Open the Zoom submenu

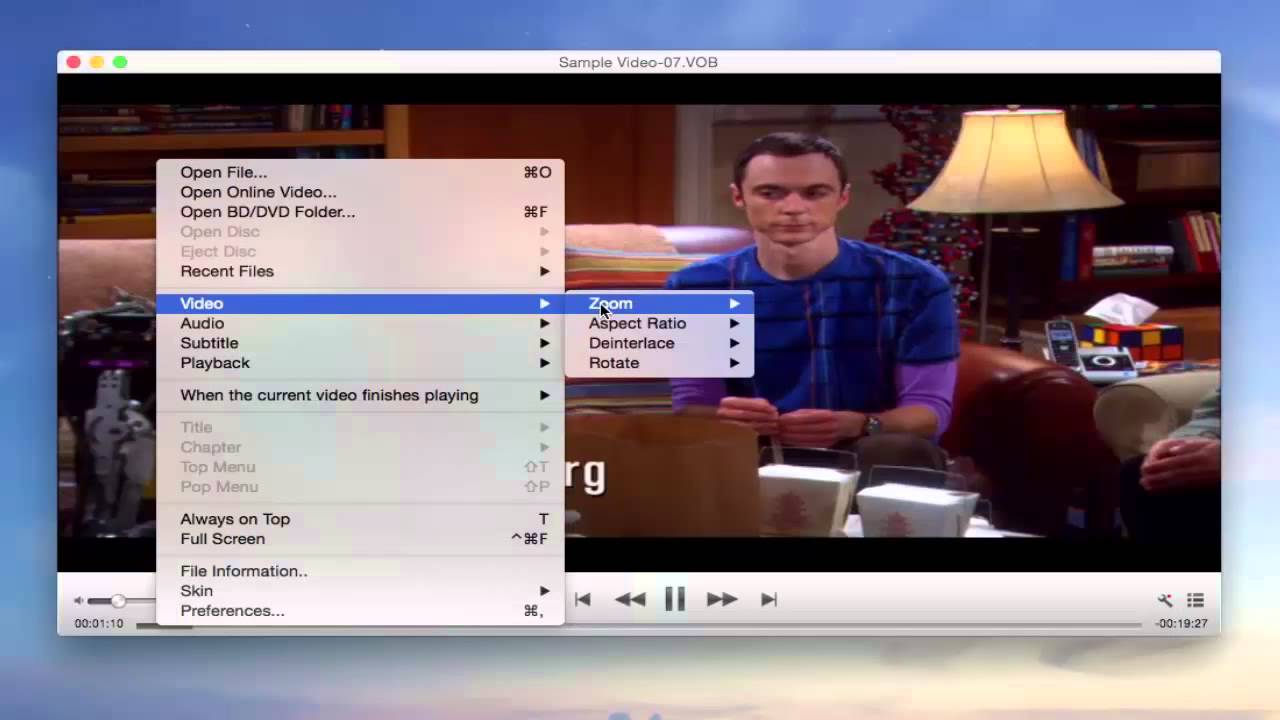click(x=660, y=303)
